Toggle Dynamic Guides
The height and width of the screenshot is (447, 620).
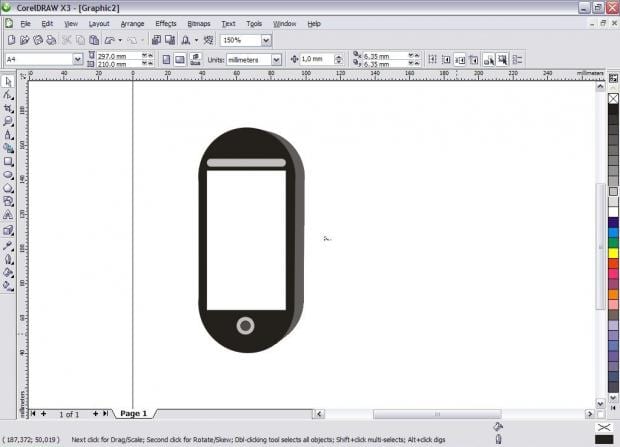[x=473, y=60]
